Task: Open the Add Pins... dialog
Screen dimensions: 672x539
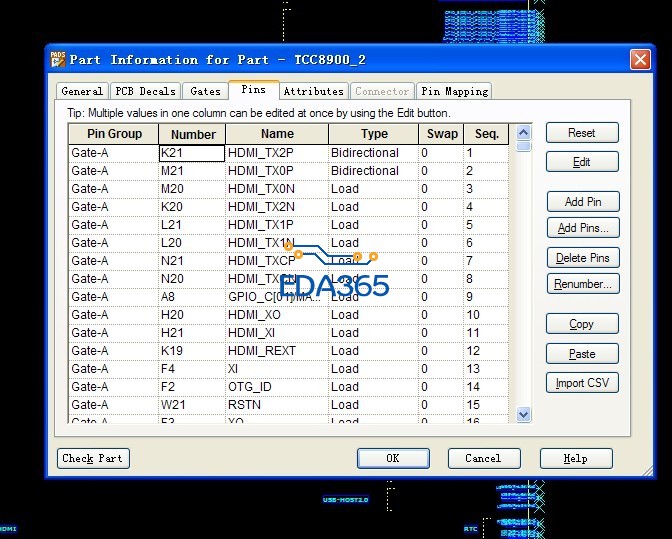Action: point(581,228)
